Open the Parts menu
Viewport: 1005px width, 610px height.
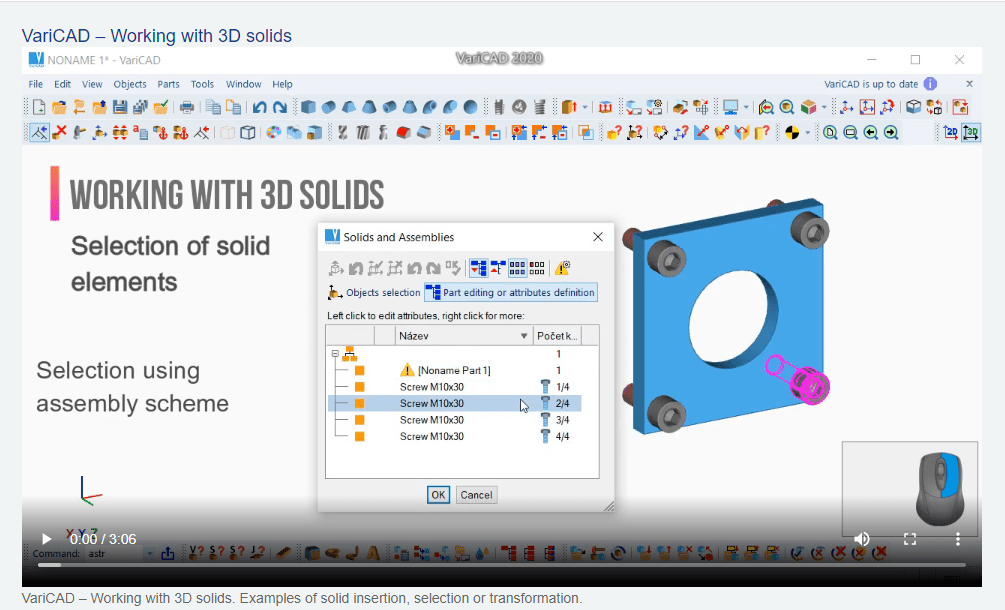click(x=168, y=84)
